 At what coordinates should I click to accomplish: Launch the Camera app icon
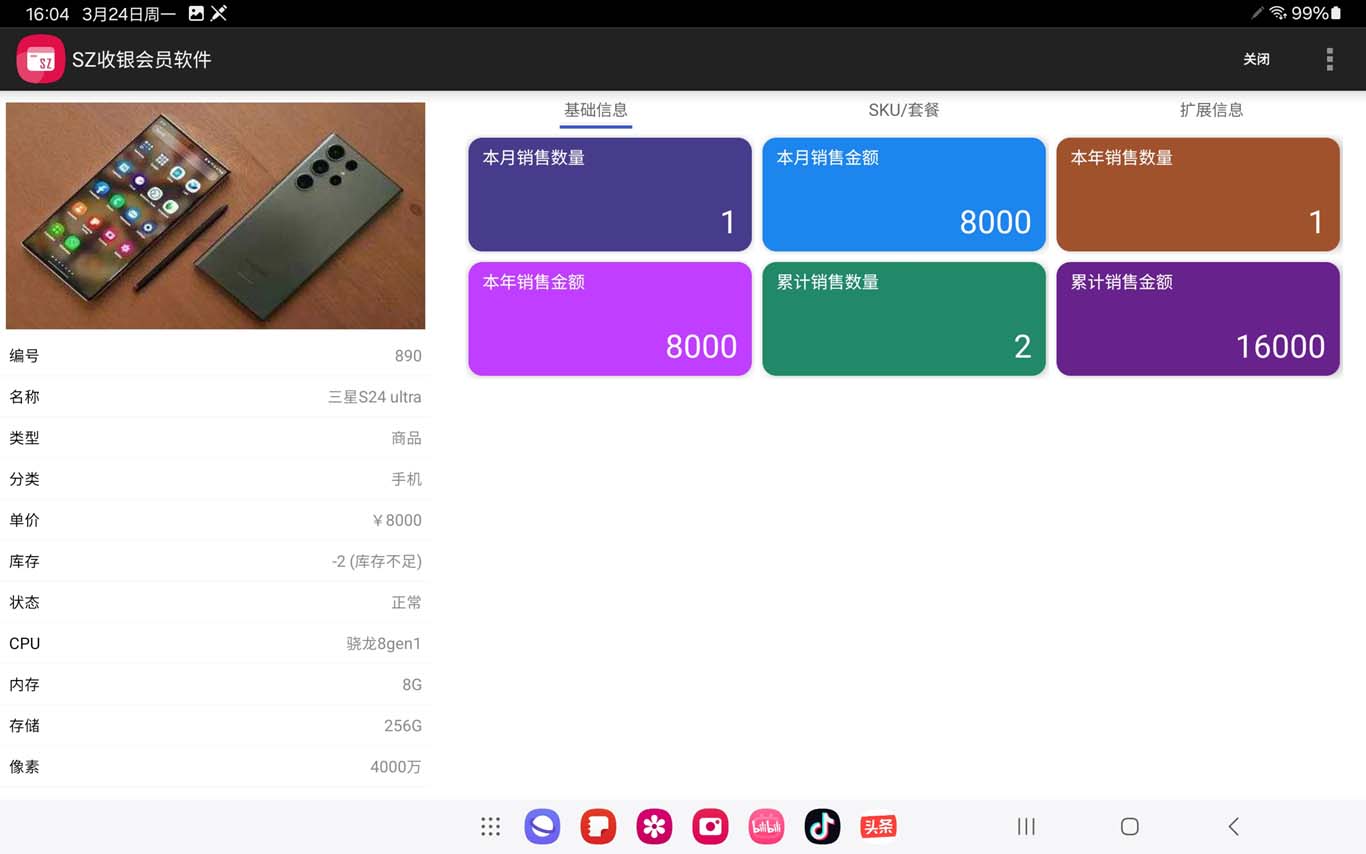click(x=710, y=826)
